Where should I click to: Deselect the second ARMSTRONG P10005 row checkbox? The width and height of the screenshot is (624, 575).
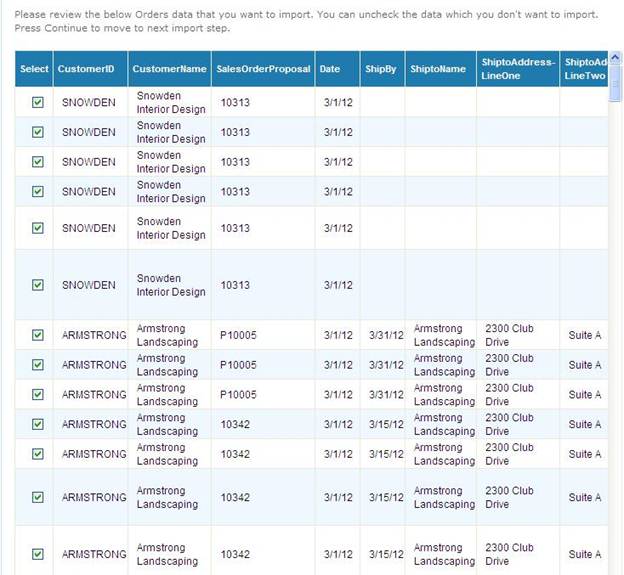38,365
